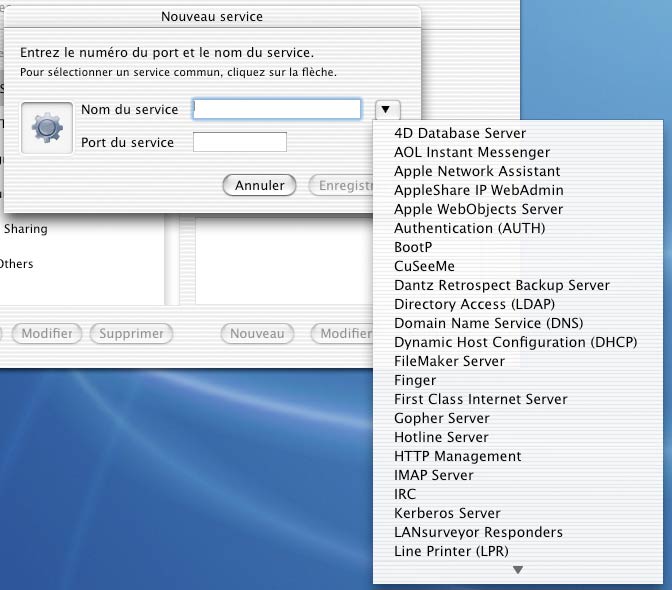This screenshot has height=590, width=672.
Task: Click the Nom du service field
Action: (x=277, y=109)
